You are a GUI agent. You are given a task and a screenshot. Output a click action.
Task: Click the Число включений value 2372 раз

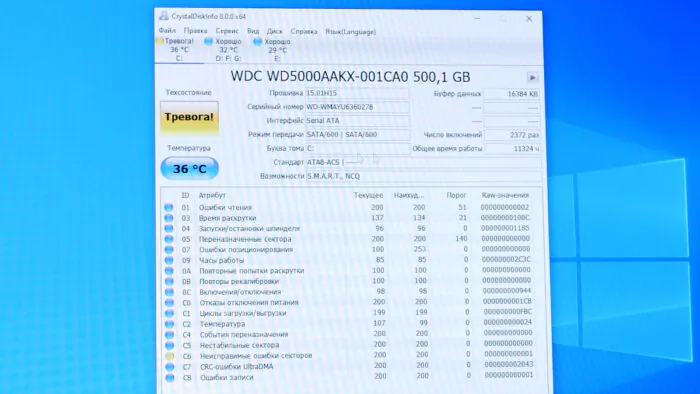[x=512, y=135]
